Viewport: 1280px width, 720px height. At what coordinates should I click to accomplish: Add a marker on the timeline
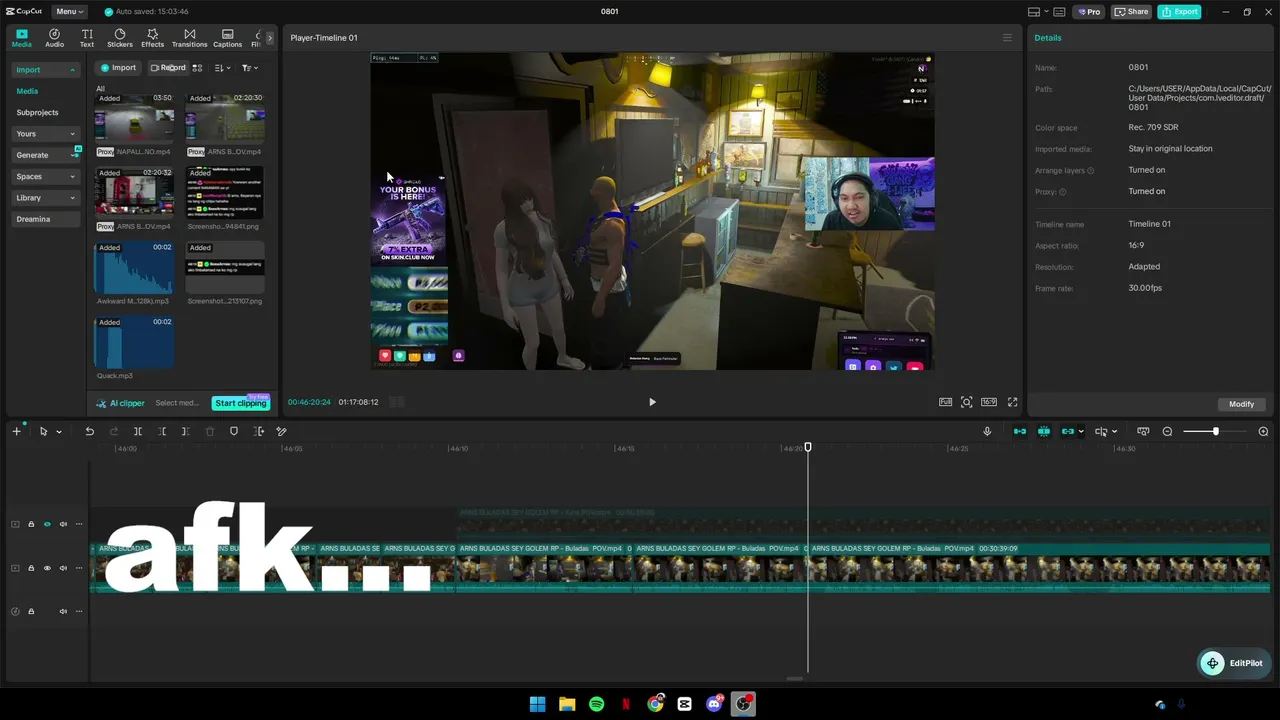tap(234, 431)
